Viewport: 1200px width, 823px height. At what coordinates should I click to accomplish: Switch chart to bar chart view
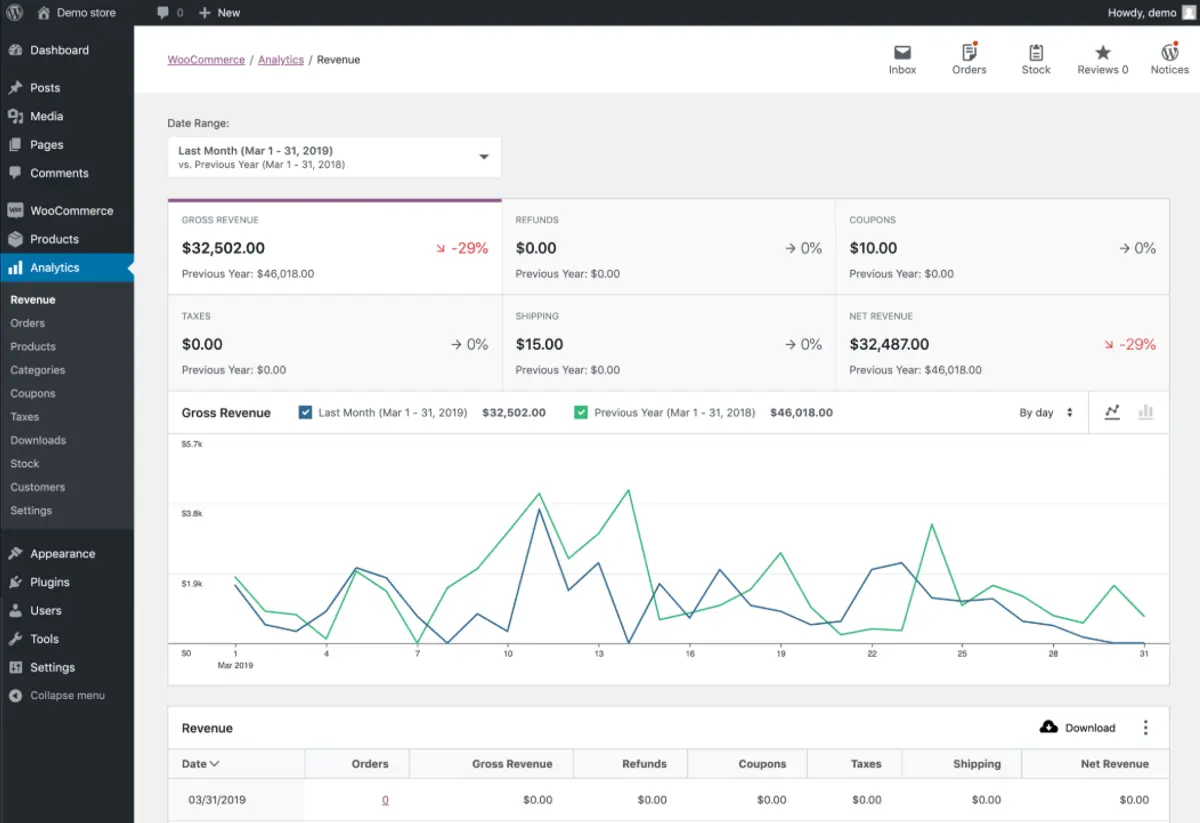pos(1146,411)
